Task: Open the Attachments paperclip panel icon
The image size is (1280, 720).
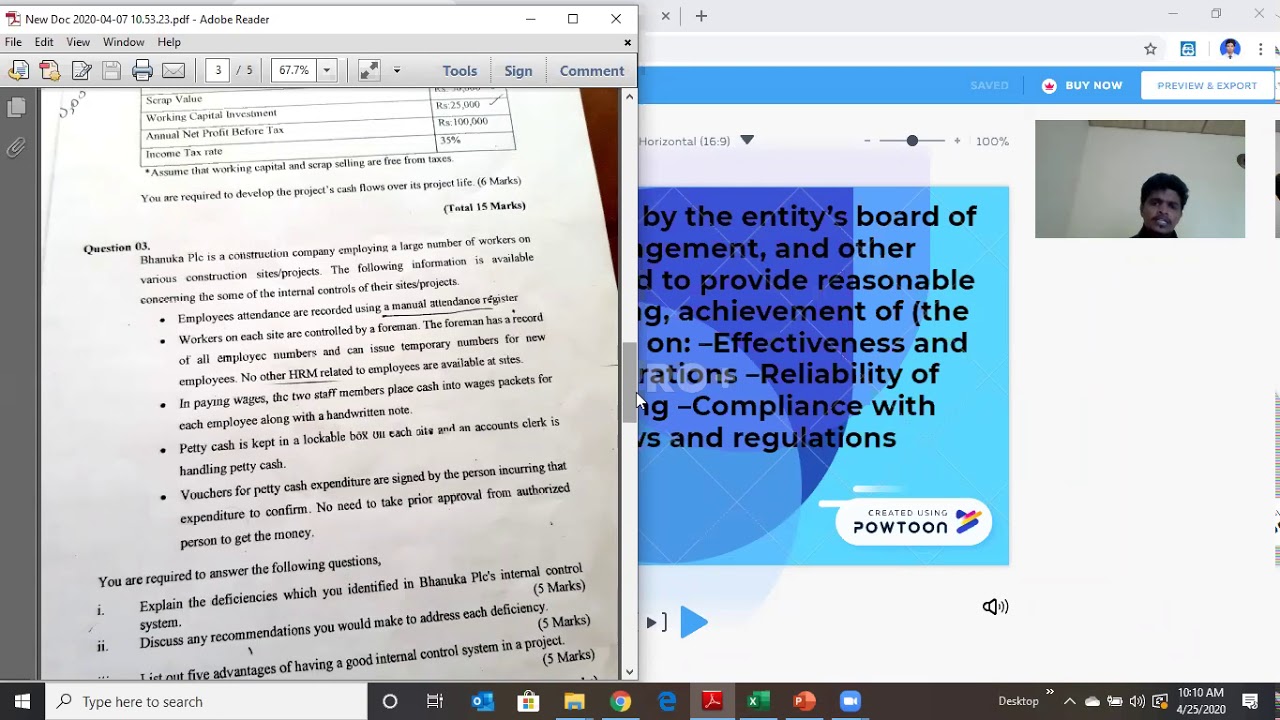Action: coord(16,148)
